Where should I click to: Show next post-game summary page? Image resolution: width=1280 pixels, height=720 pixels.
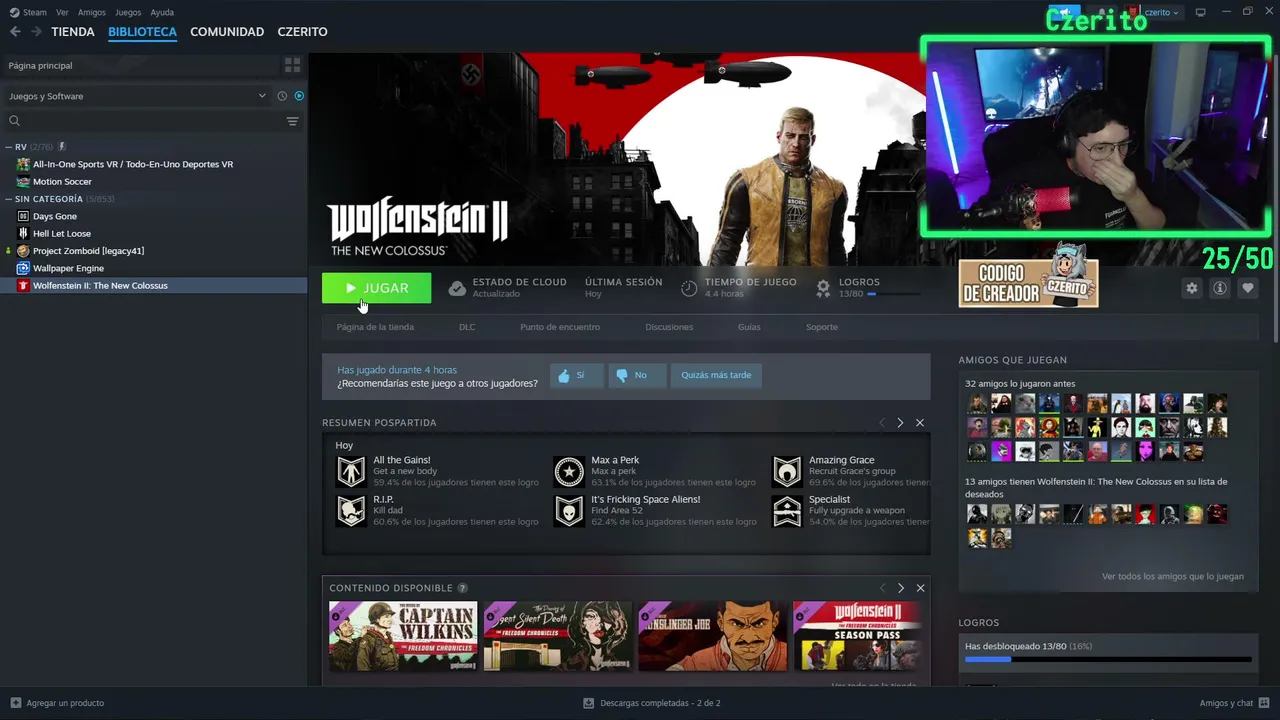coord(900,423)
